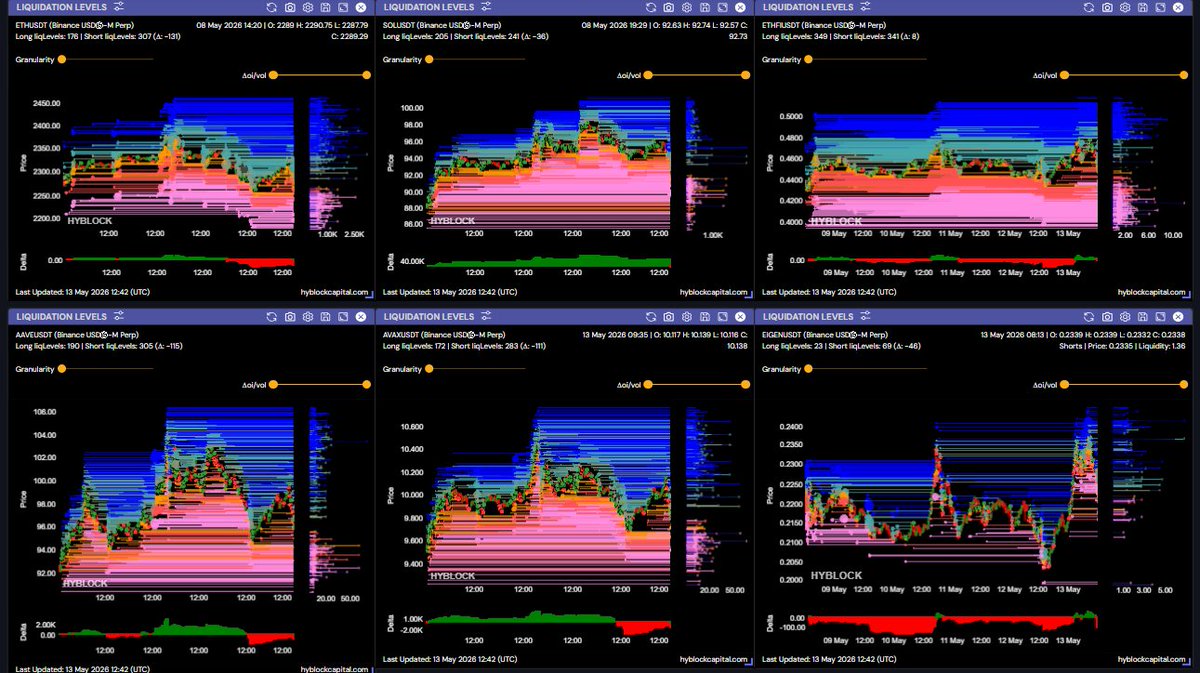
Task: Open hyblockcapital.com link under ETHUSDT chart
Action: [337, 292]
